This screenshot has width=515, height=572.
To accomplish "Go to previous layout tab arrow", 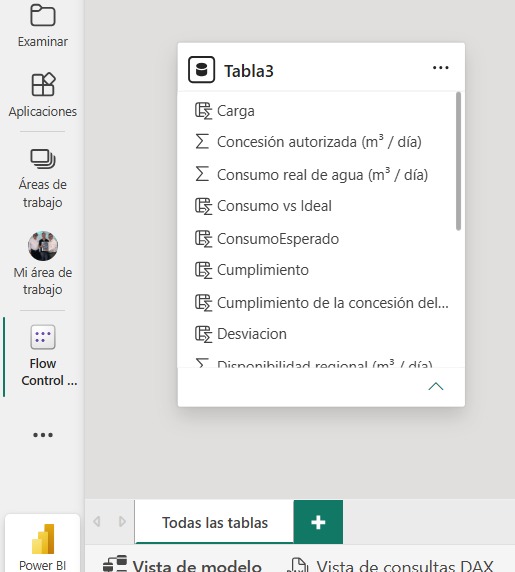I will (97, 521).
